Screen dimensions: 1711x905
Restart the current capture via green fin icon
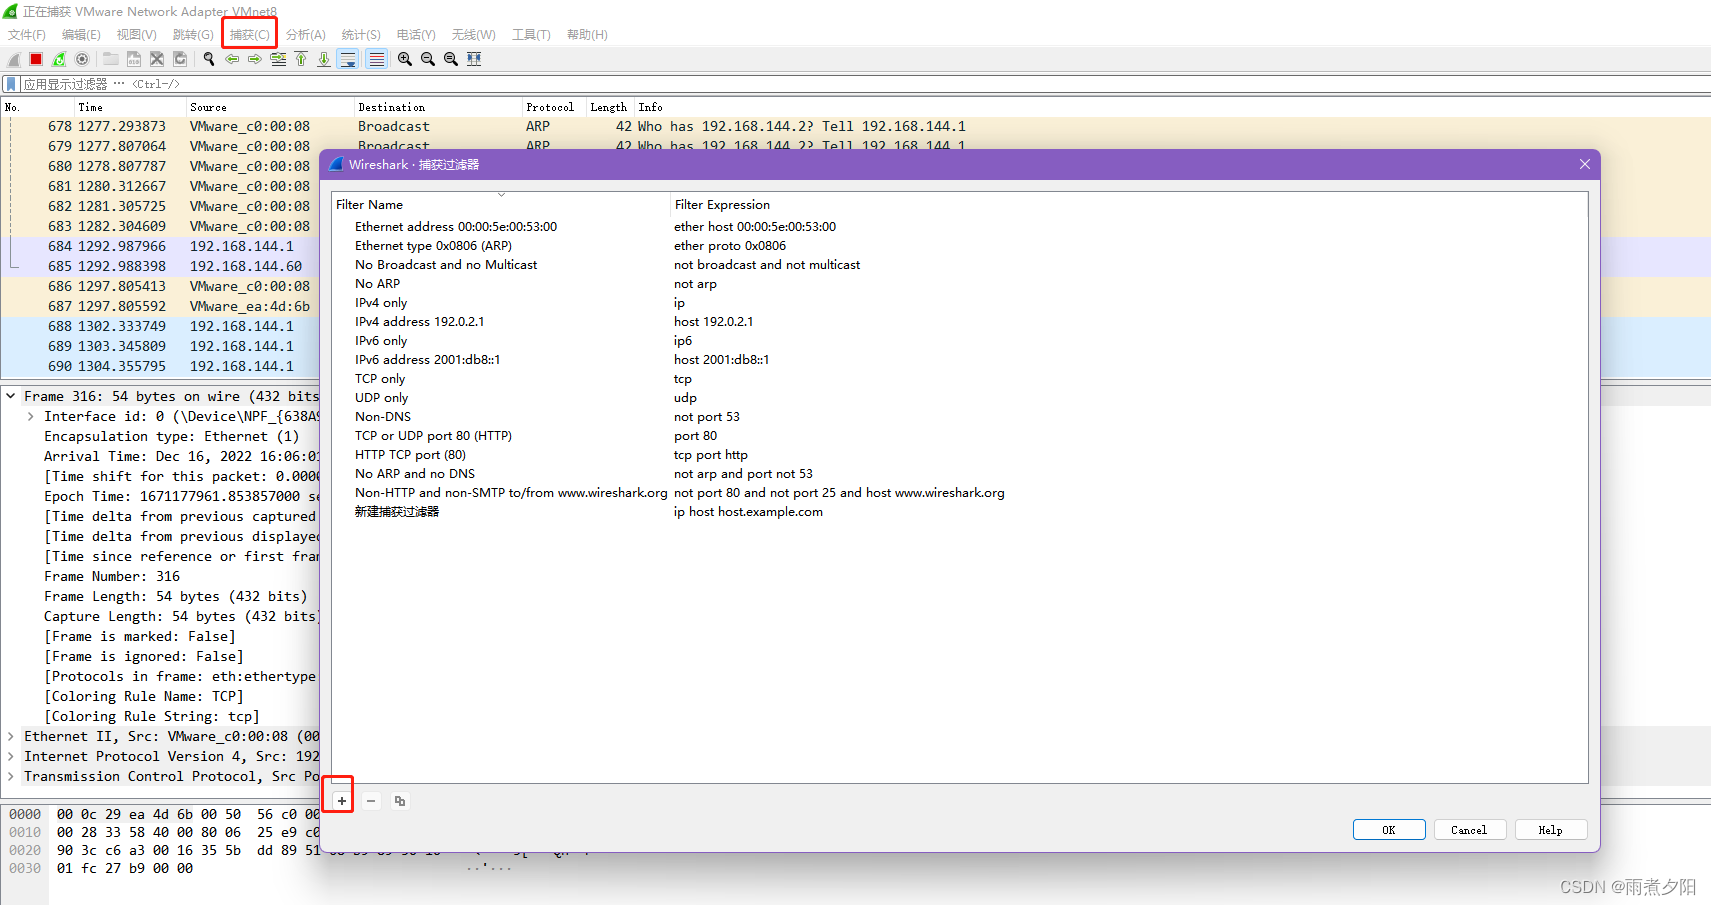click(x=59, y=59)
